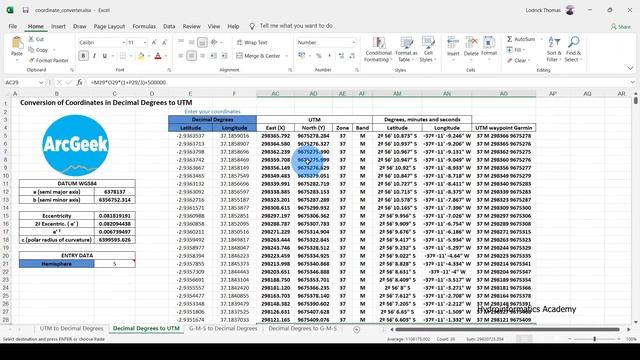Click Merge & Center button
This screenshot has height=360, width=640.
[x=258, y=56]
